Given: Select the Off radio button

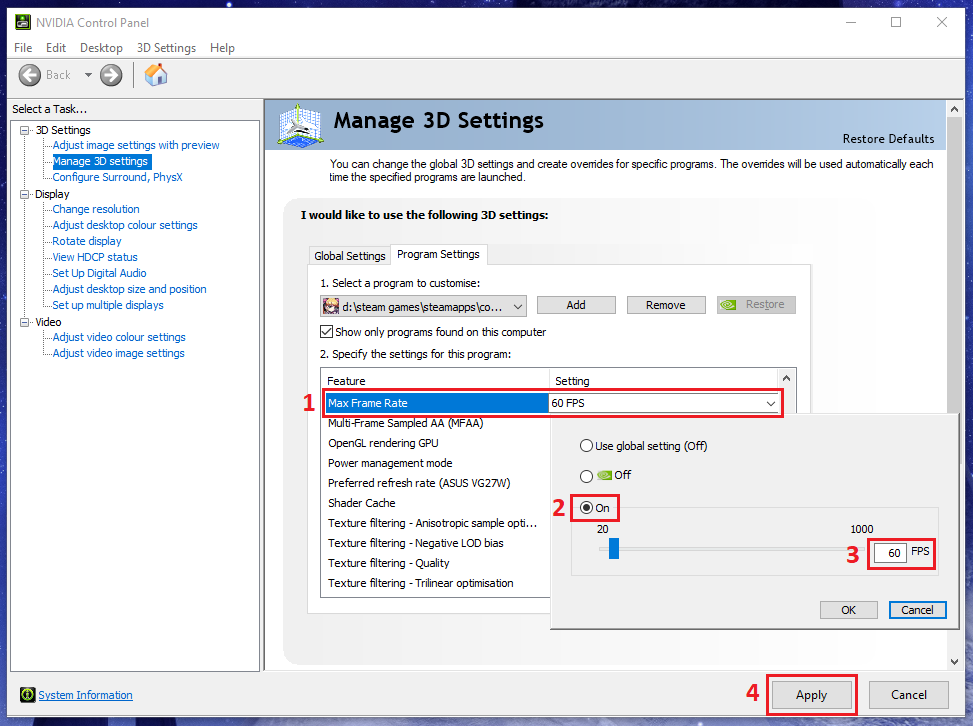Looking at the screenshot, I should click(x=586, y=475).
